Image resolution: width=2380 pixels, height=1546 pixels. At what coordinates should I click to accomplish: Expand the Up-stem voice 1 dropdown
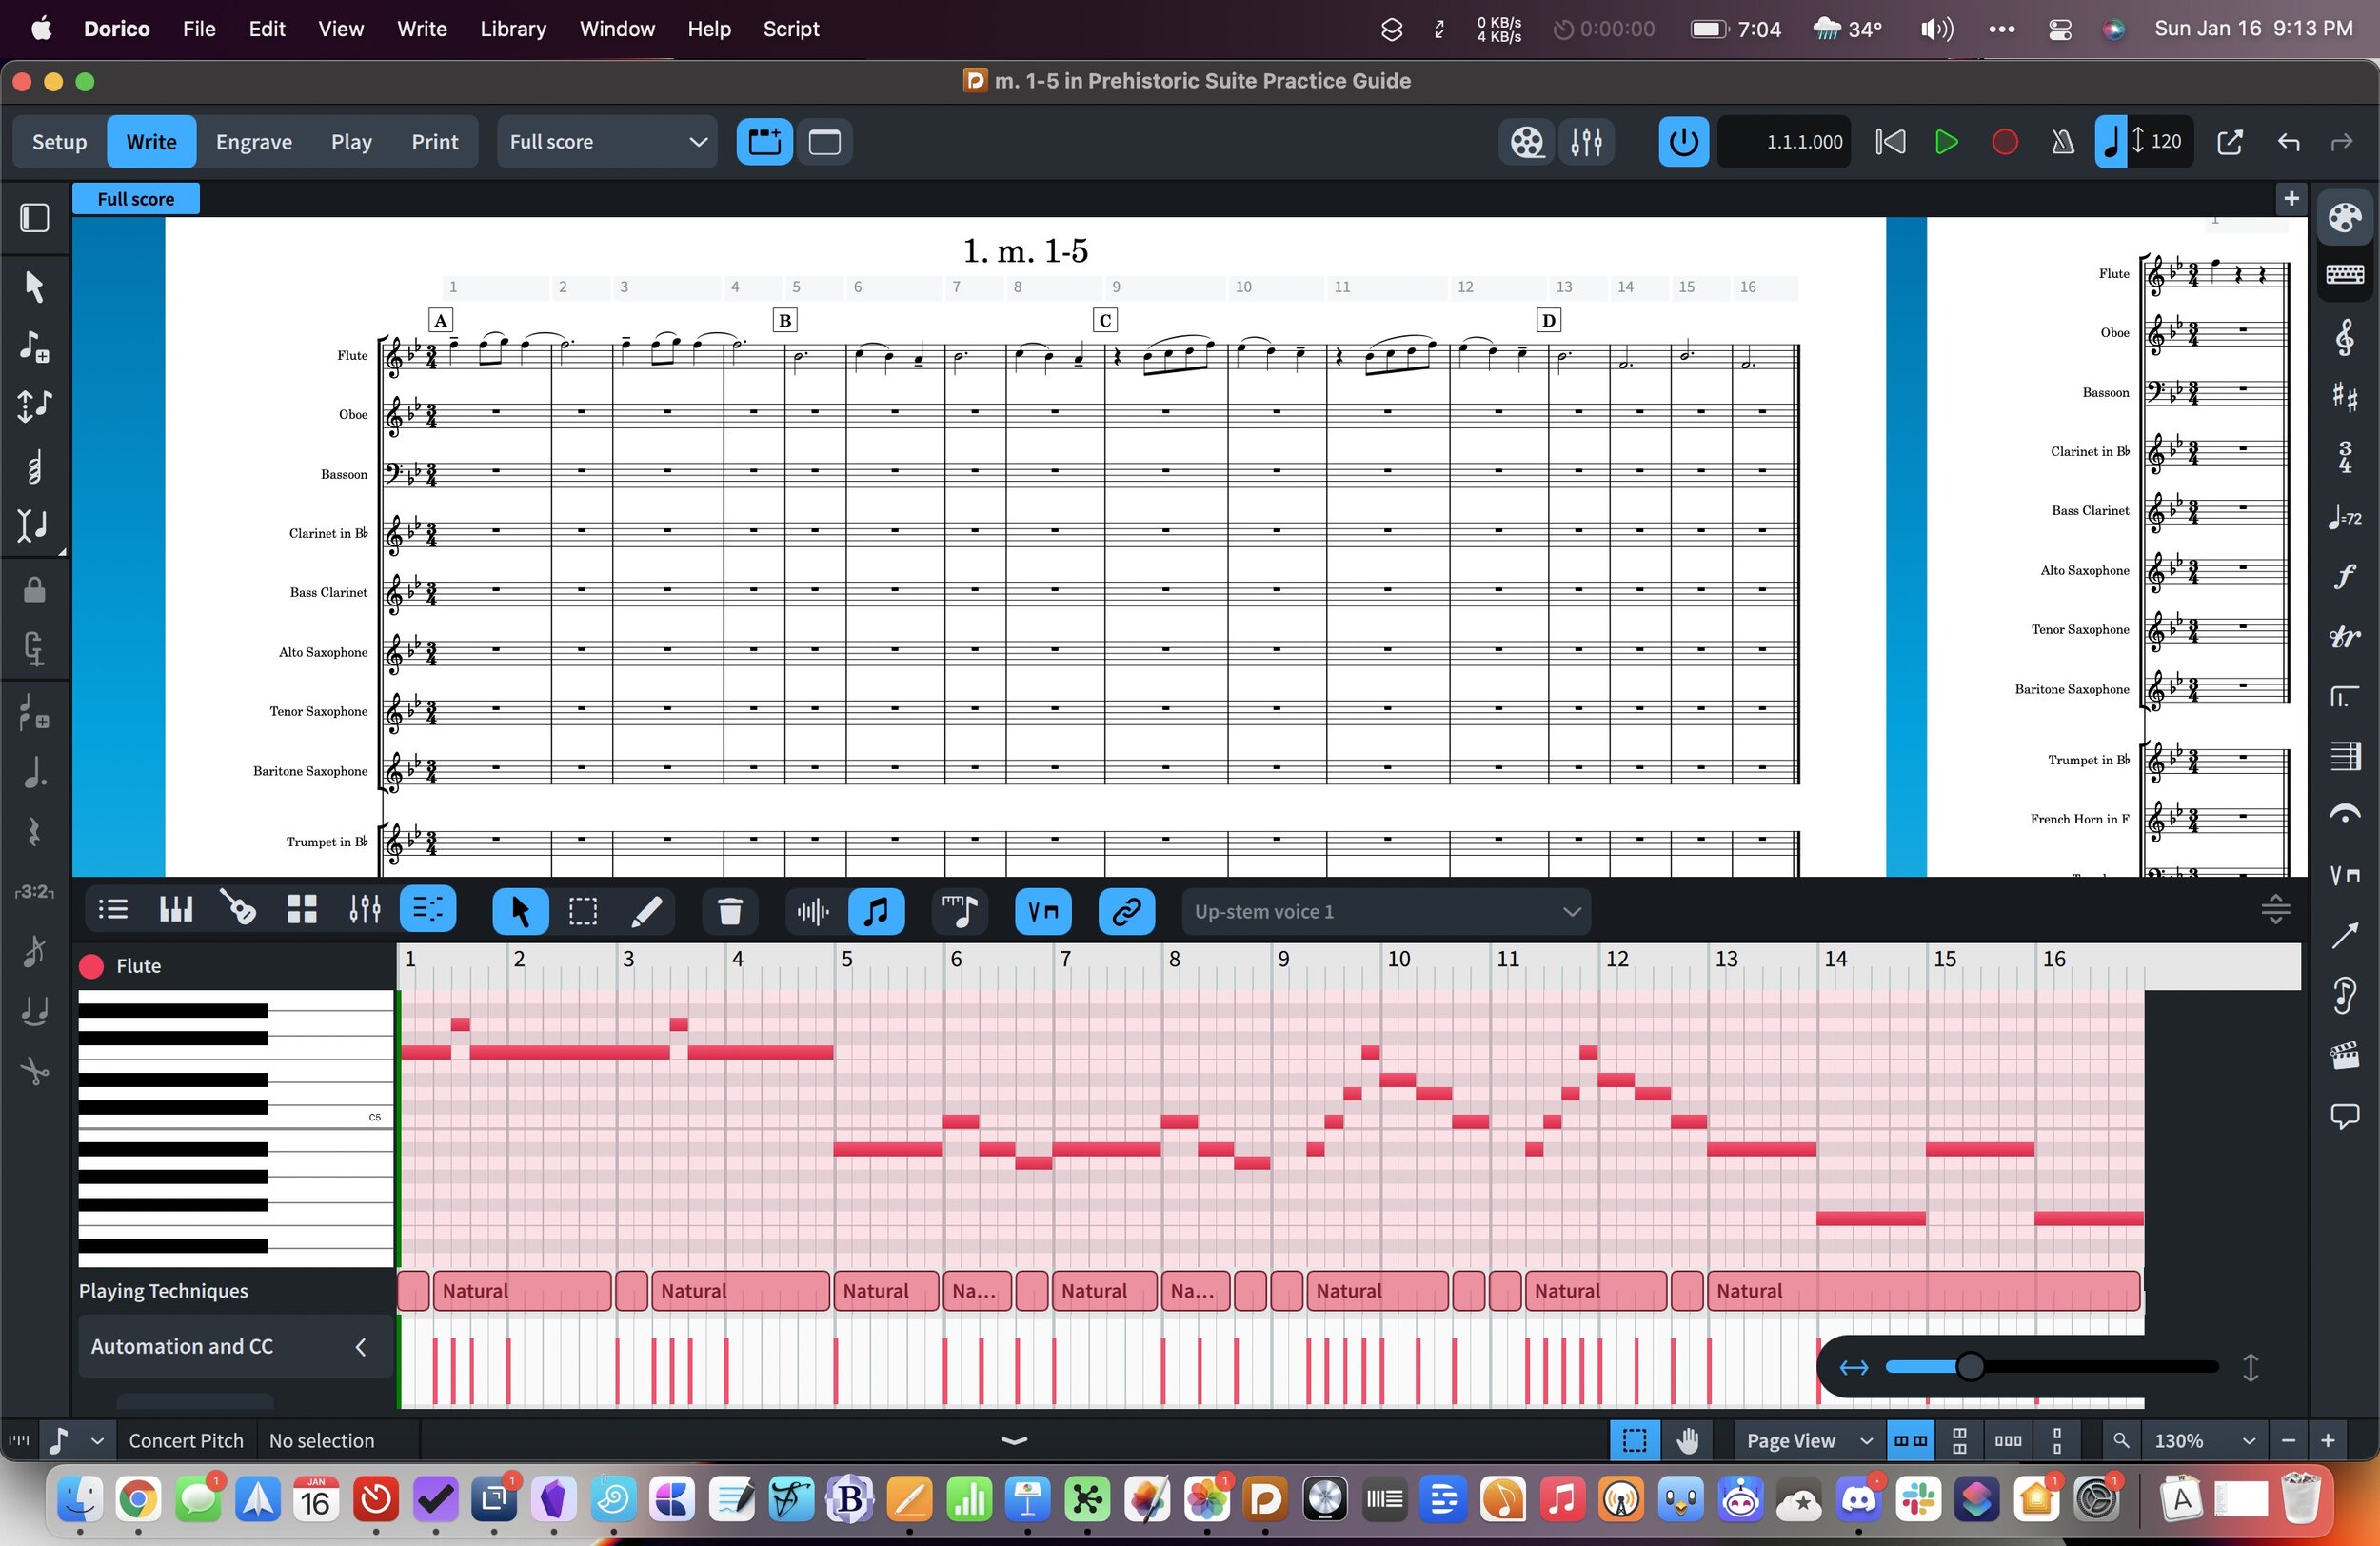pyautogui.click(x=1572, y=911)
